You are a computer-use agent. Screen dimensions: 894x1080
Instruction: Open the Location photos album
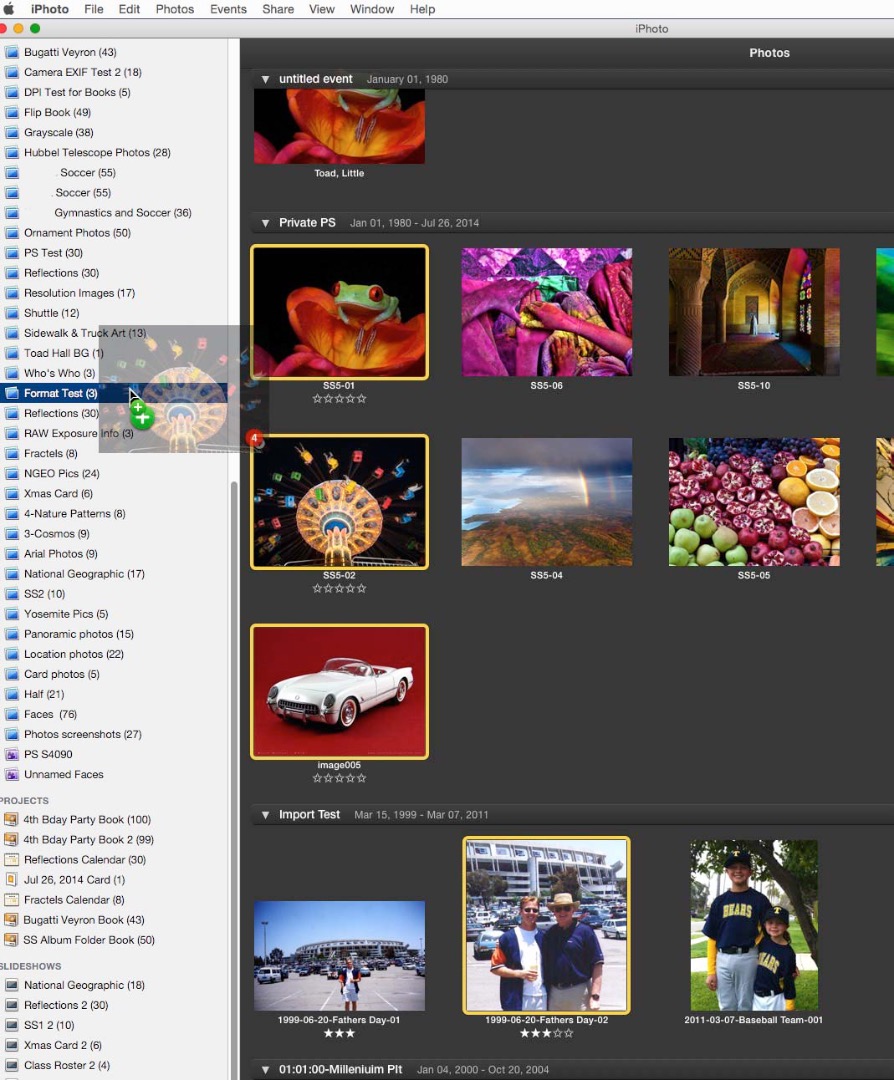114,654
